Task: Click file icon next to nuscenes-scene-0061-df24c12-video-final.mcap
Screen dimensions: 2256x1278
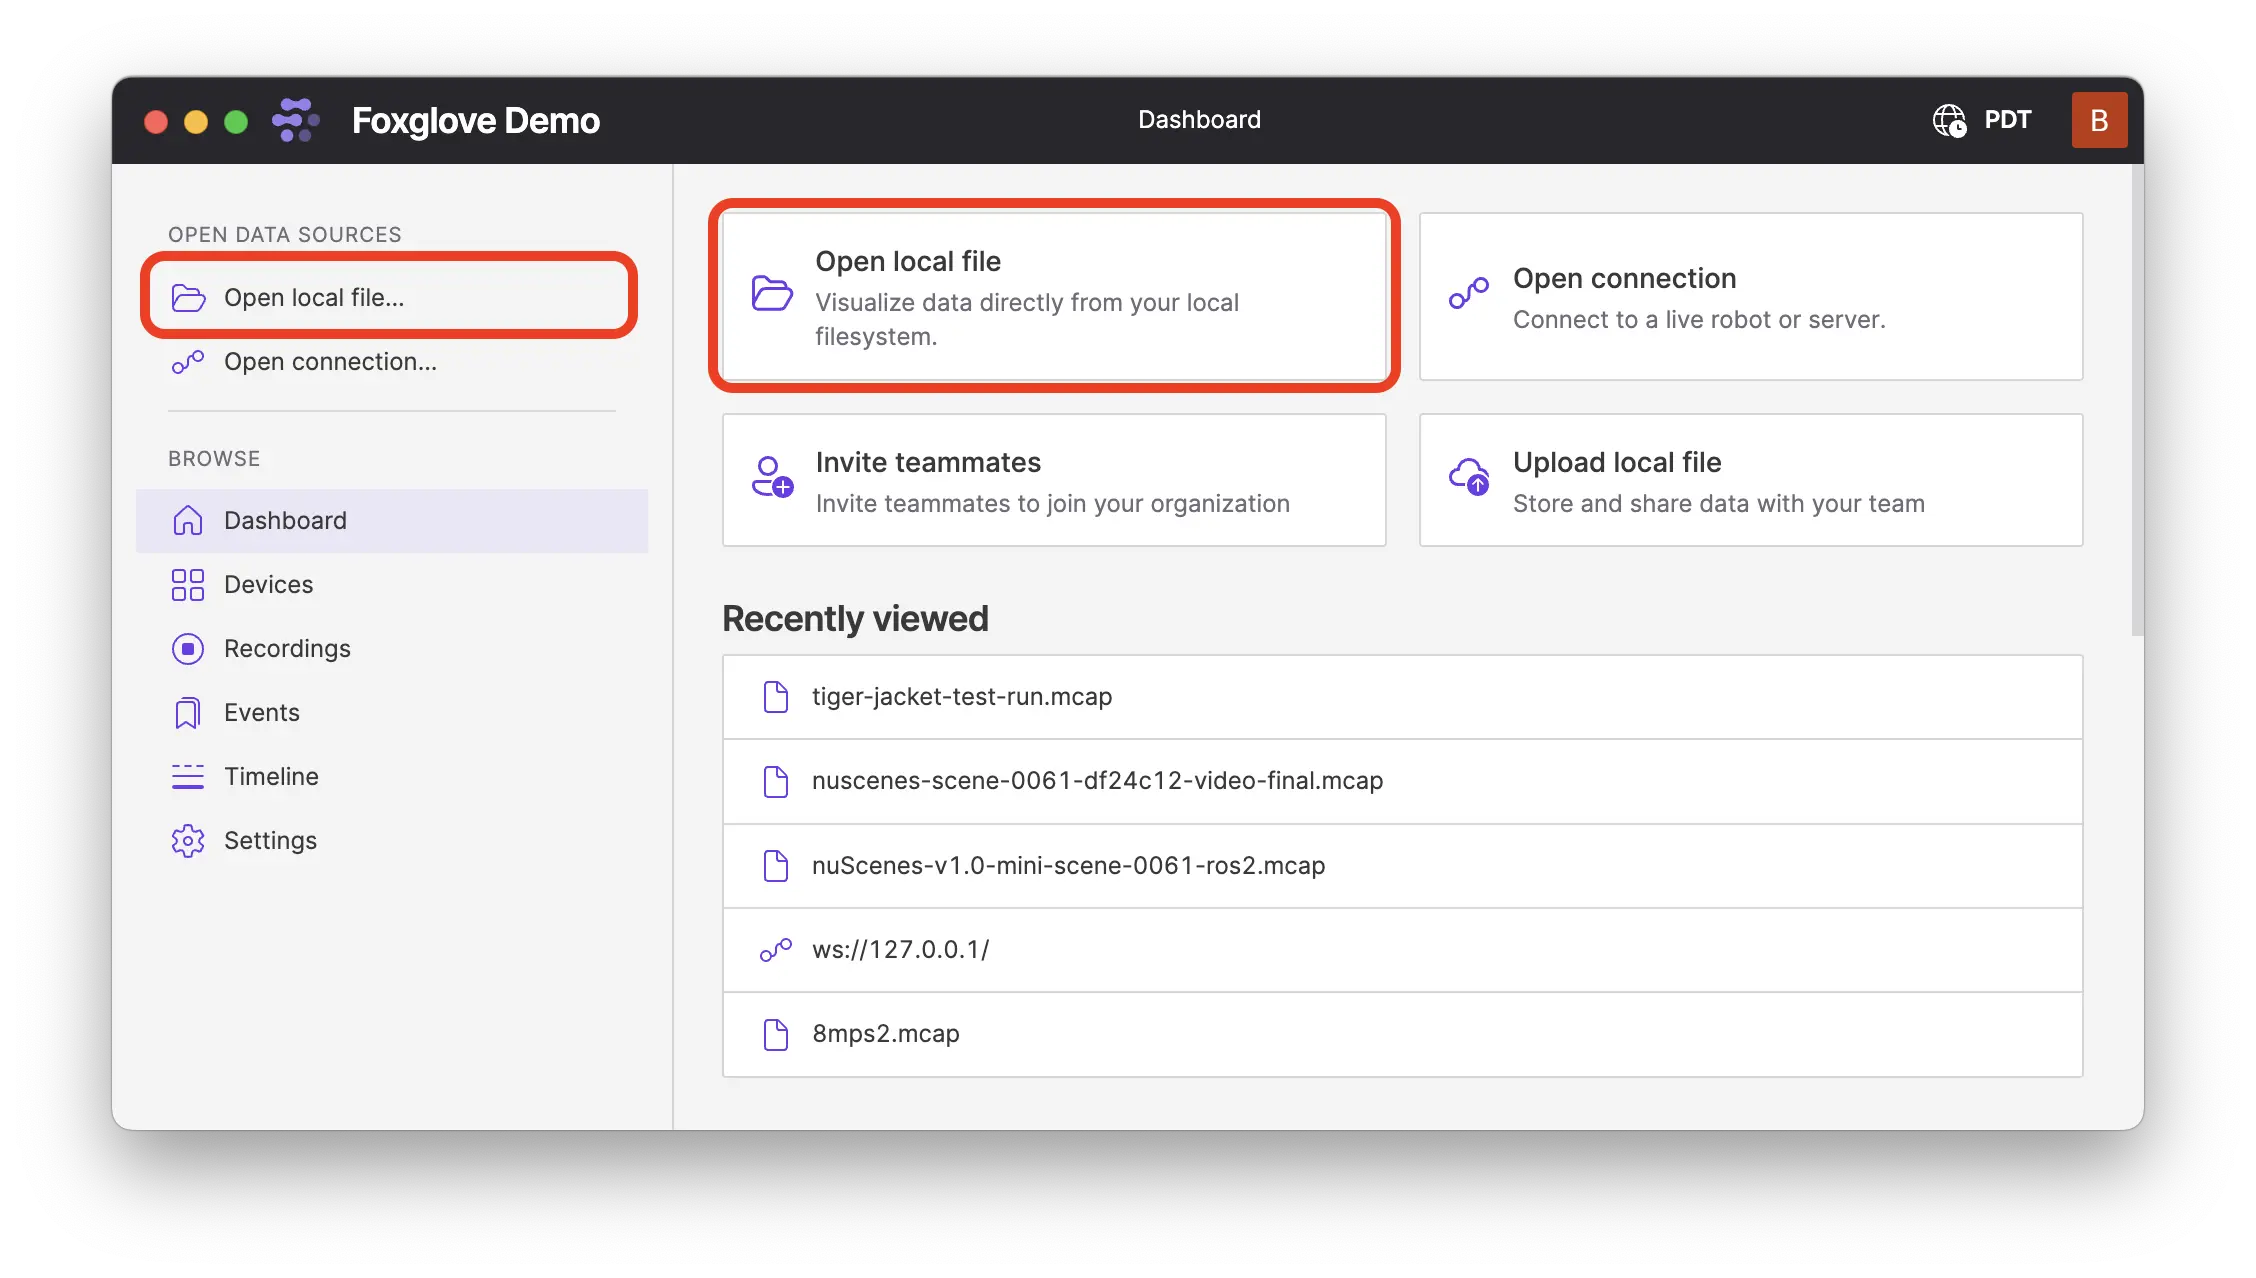Action: pyautogui.click(x=776, y=781)
